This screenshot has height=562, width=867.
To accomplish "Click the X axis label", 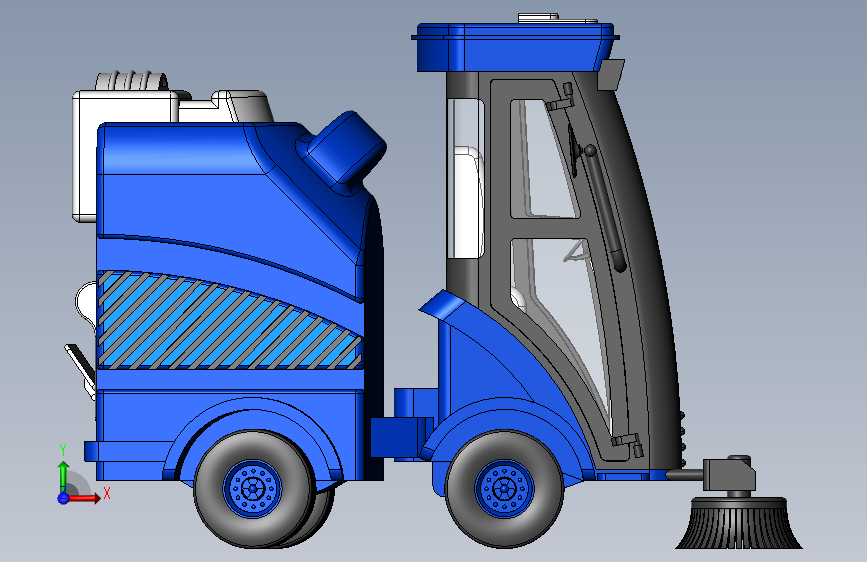I will [x=107, y=493].
